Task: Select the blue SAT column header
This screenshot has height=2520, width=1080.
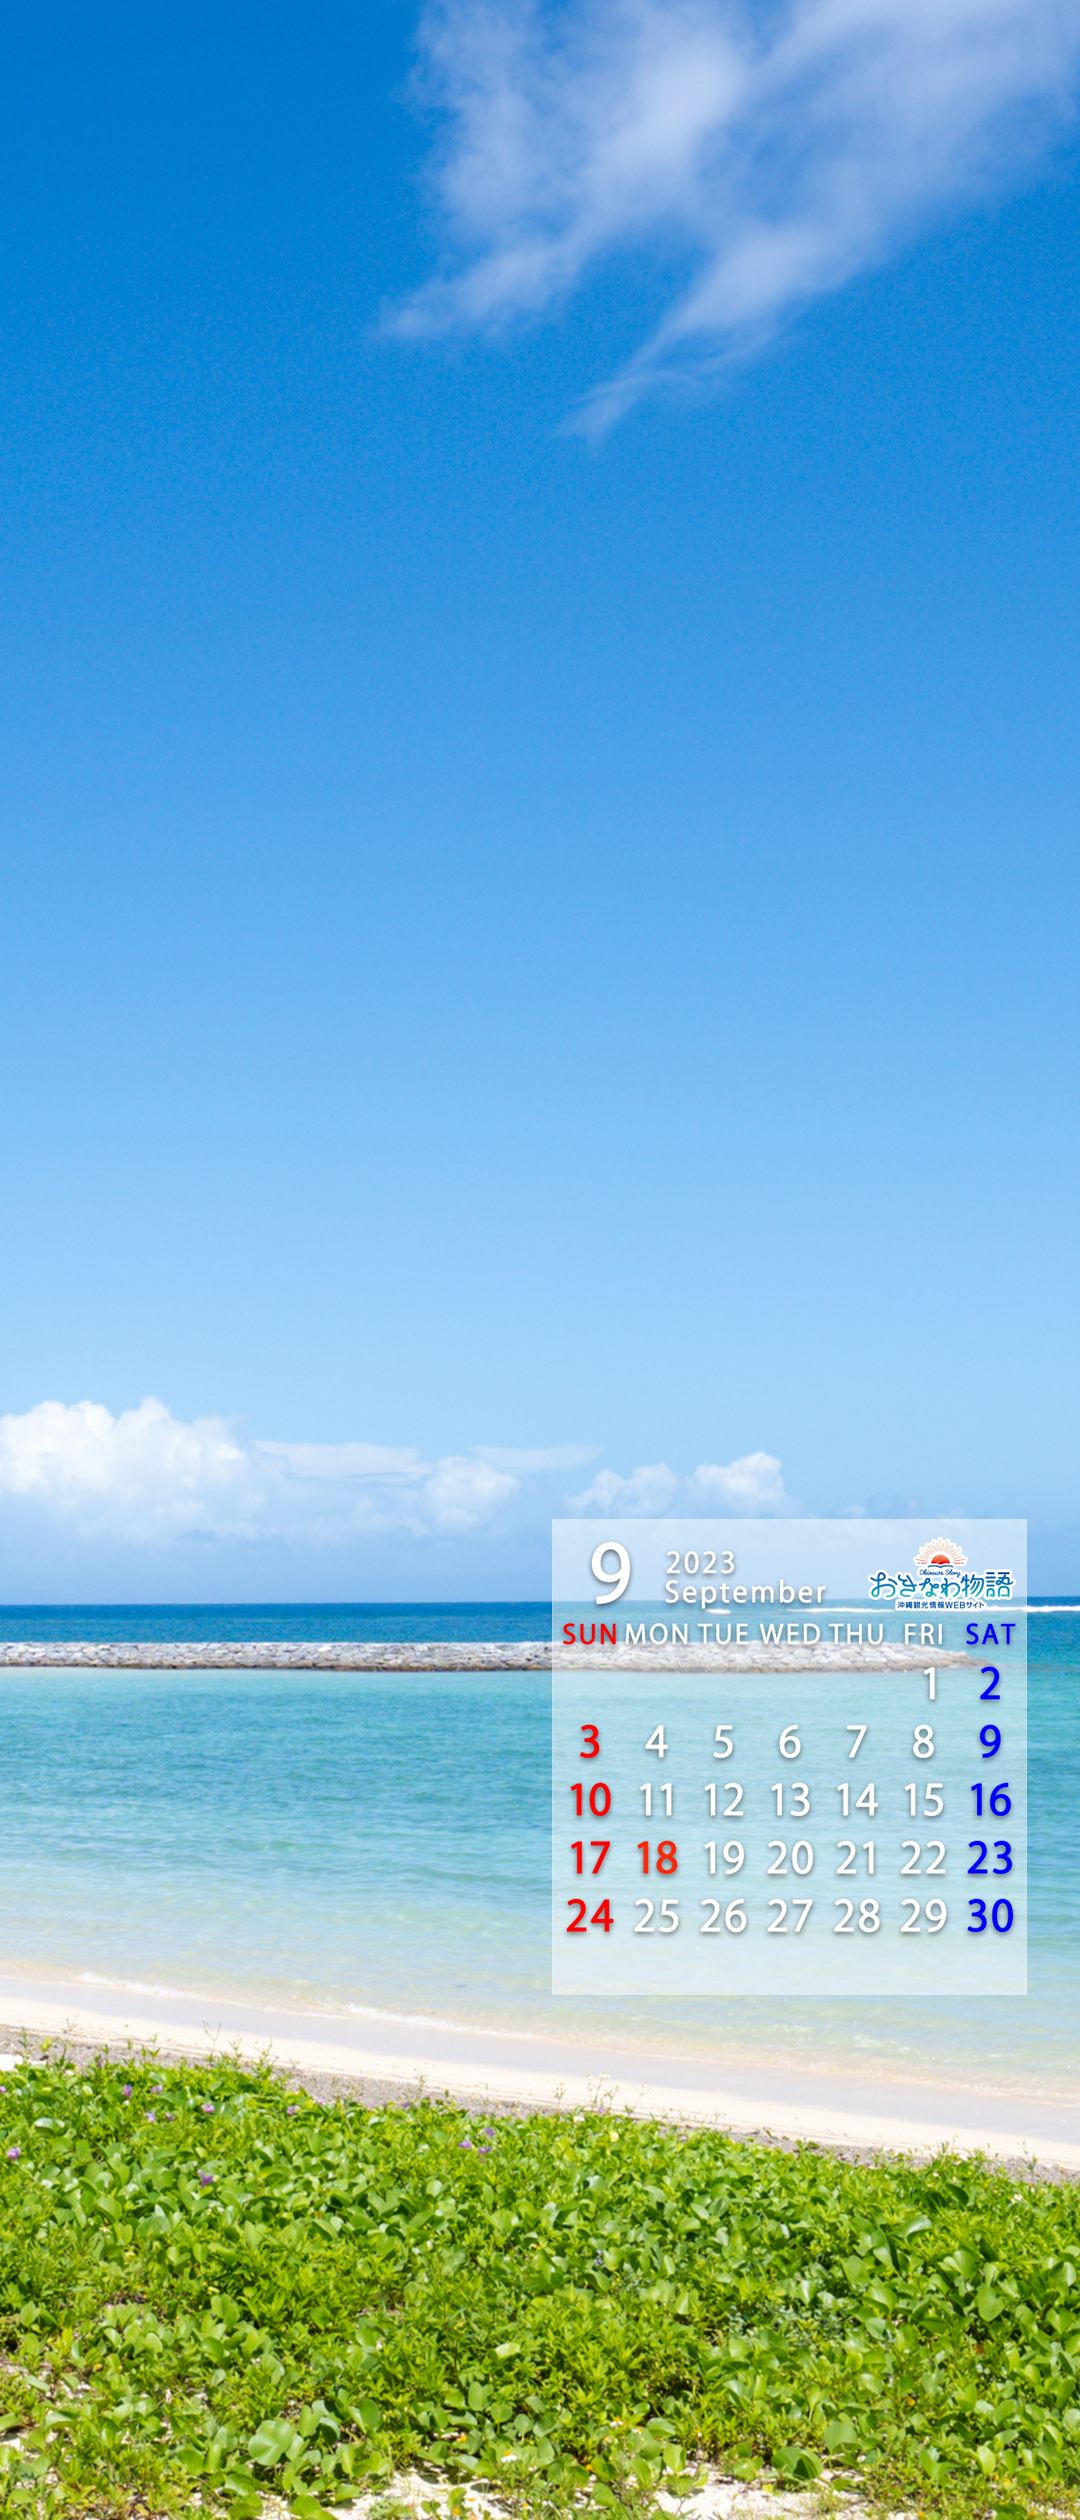Action: coord(990,1635)
